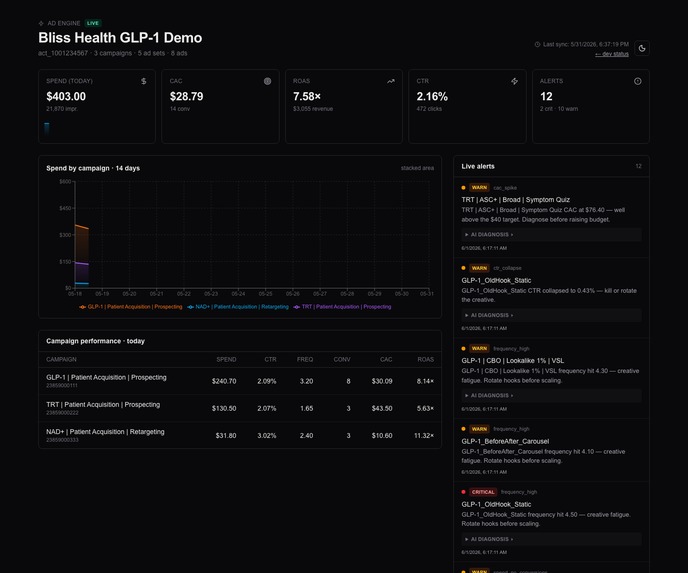
Task: Click the $43.50 CAC cell
Action: pos(382,408)
